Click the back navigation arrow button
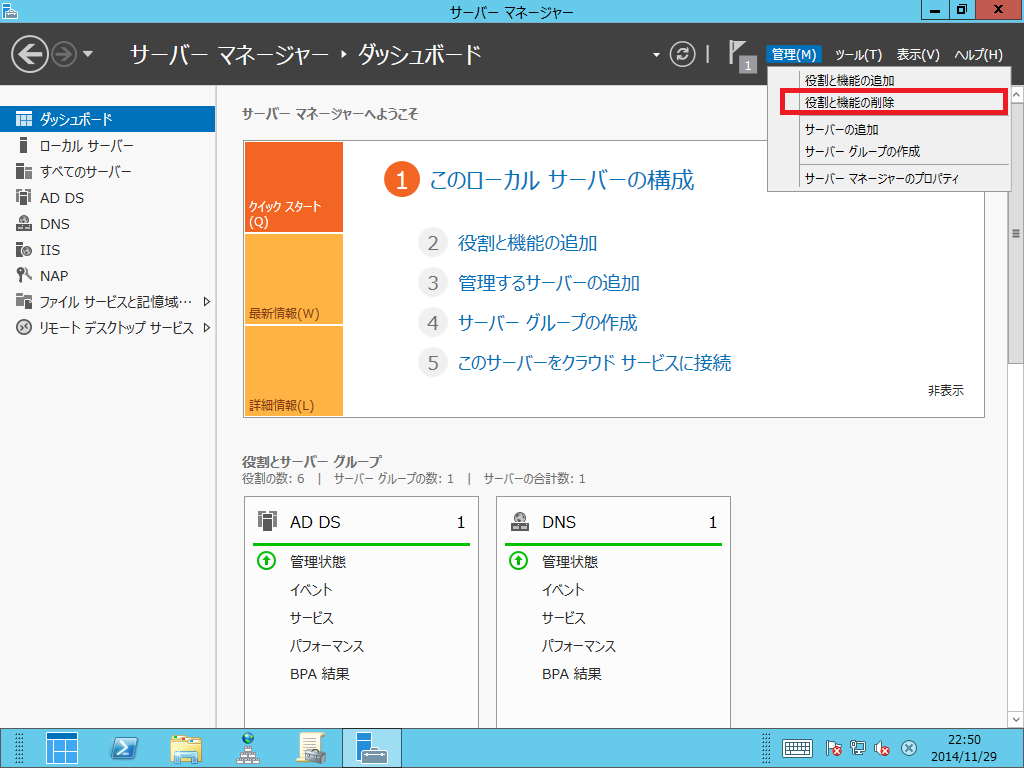 [30, 54]
